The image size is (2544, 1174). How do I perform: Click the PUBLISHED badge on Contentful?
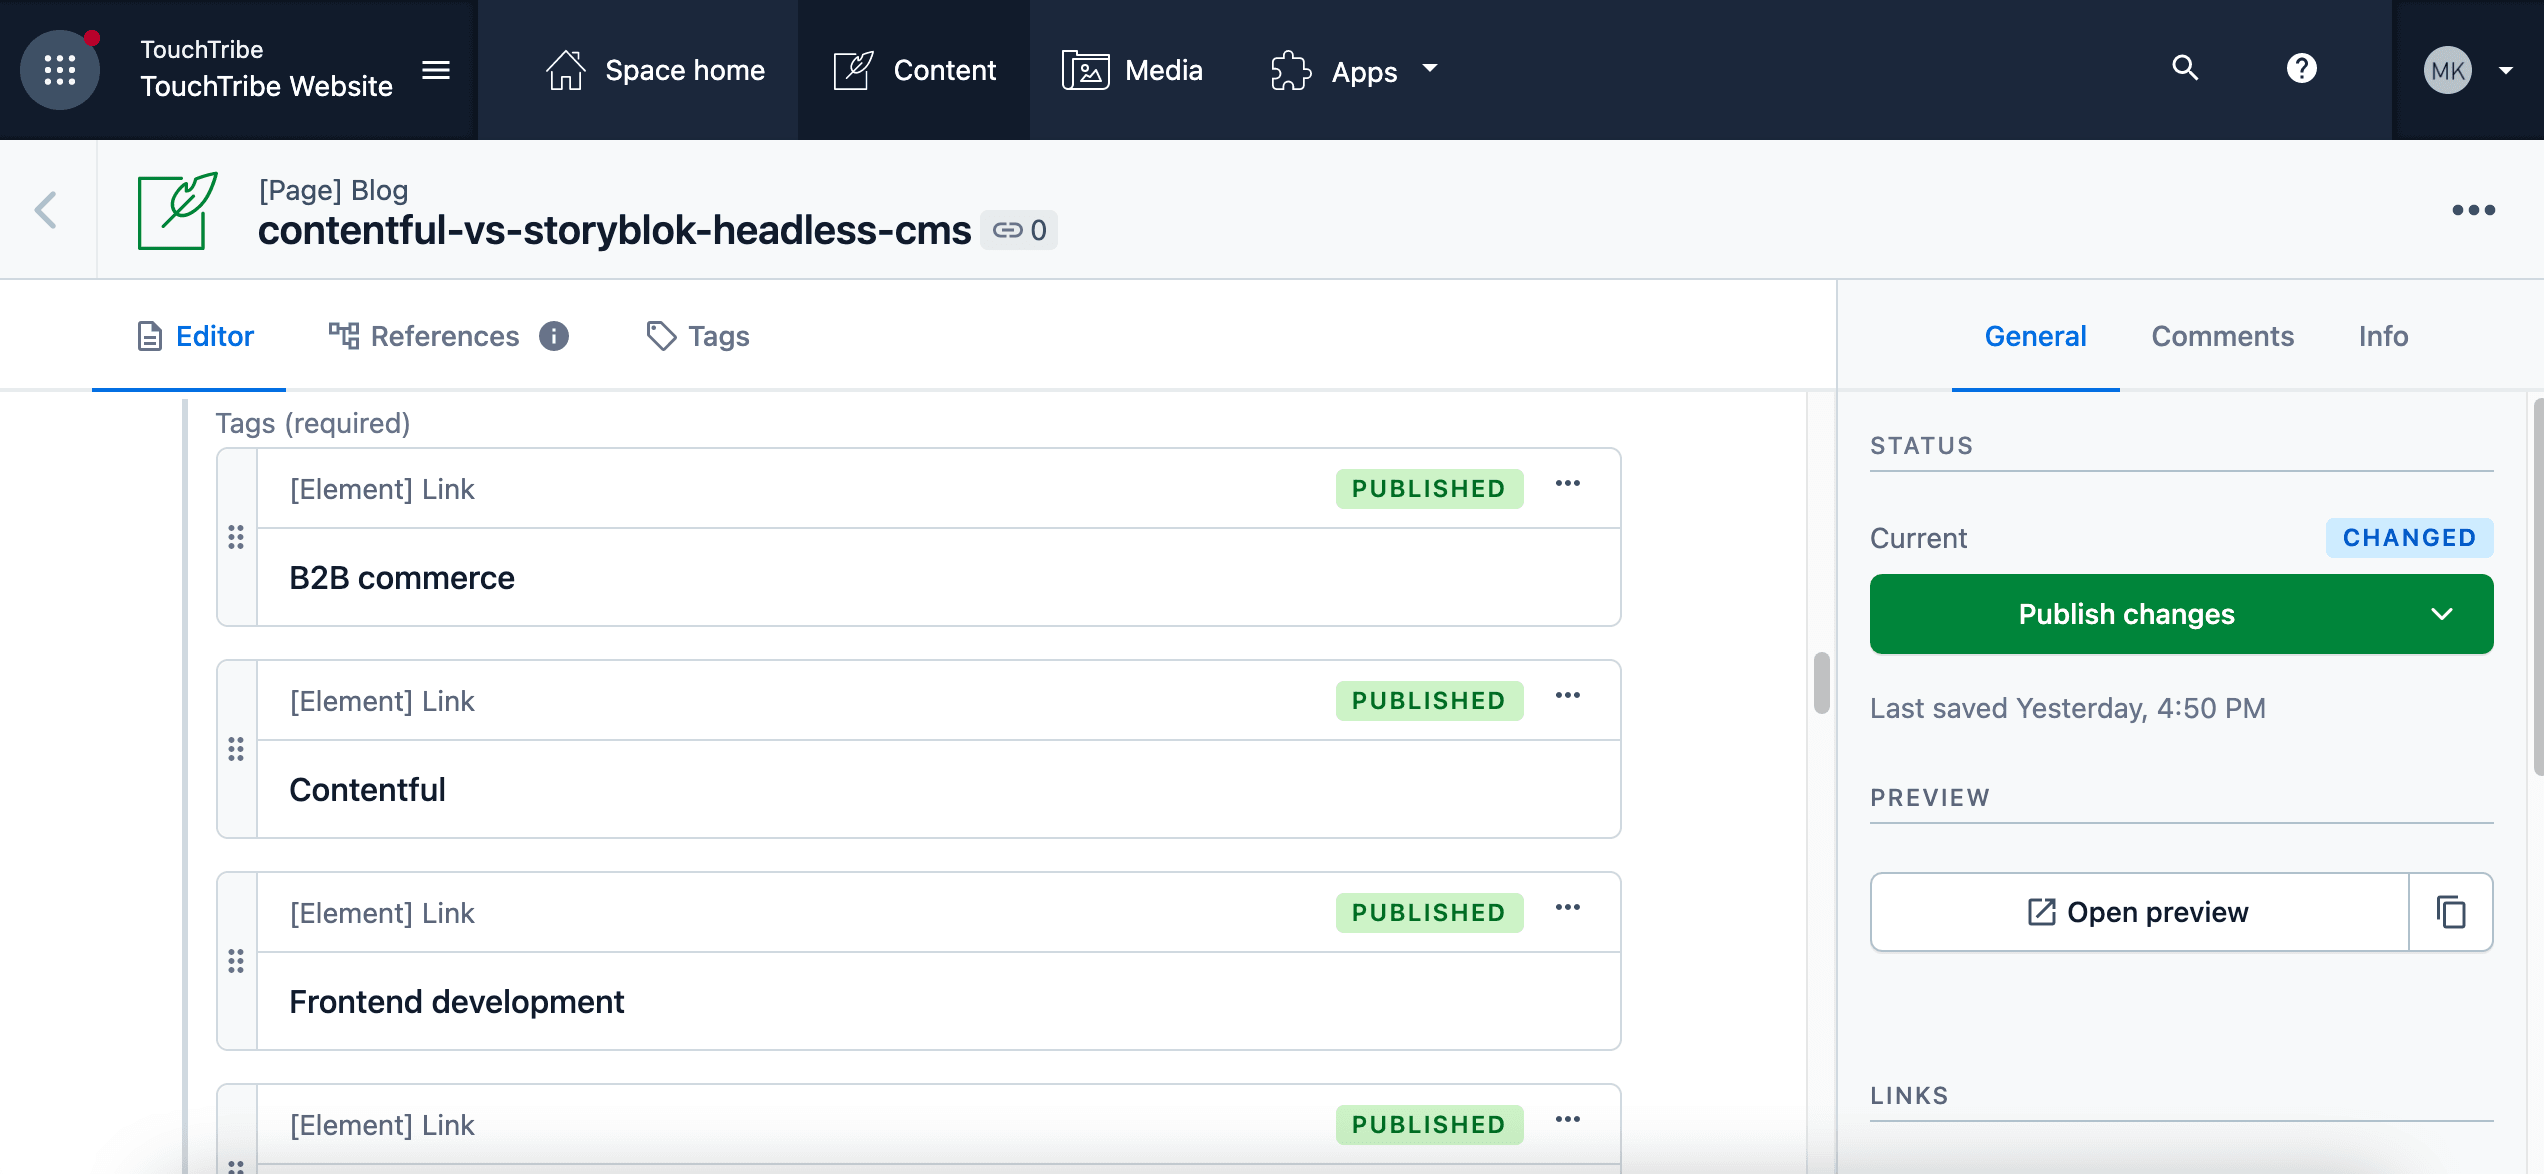pyautogui.click(x=1429, y=701)
